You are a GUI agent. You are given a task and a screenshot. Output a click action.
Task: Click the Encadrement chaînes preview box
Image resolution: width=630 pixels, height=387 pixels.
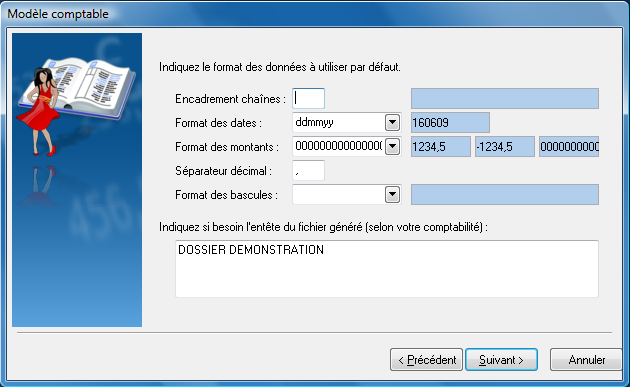(x=505, y=98)
